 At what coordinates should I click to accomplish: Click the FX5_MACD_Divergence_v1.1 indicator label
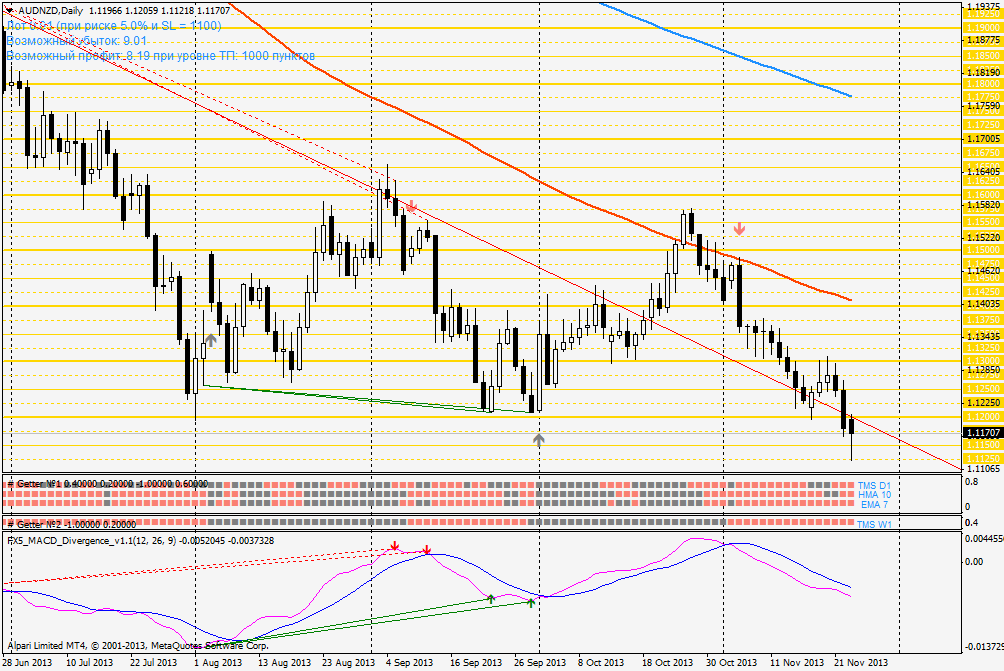pyautogui.click(x=140, y=540)
